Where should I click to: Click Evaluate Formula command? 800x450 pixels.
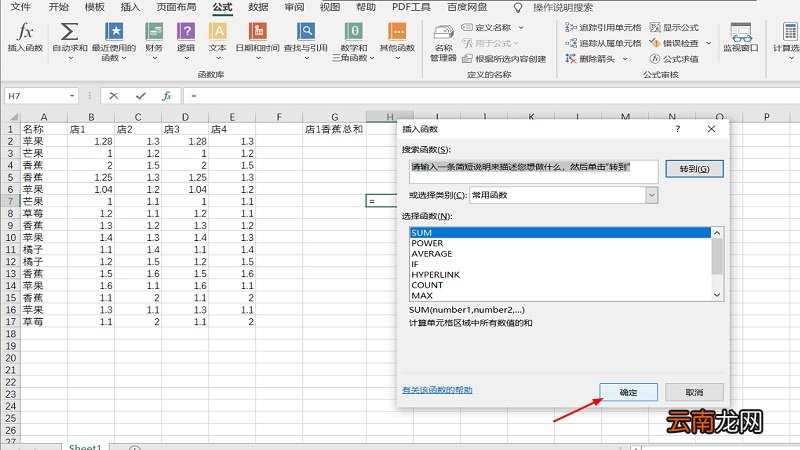[x=674, y=59]
